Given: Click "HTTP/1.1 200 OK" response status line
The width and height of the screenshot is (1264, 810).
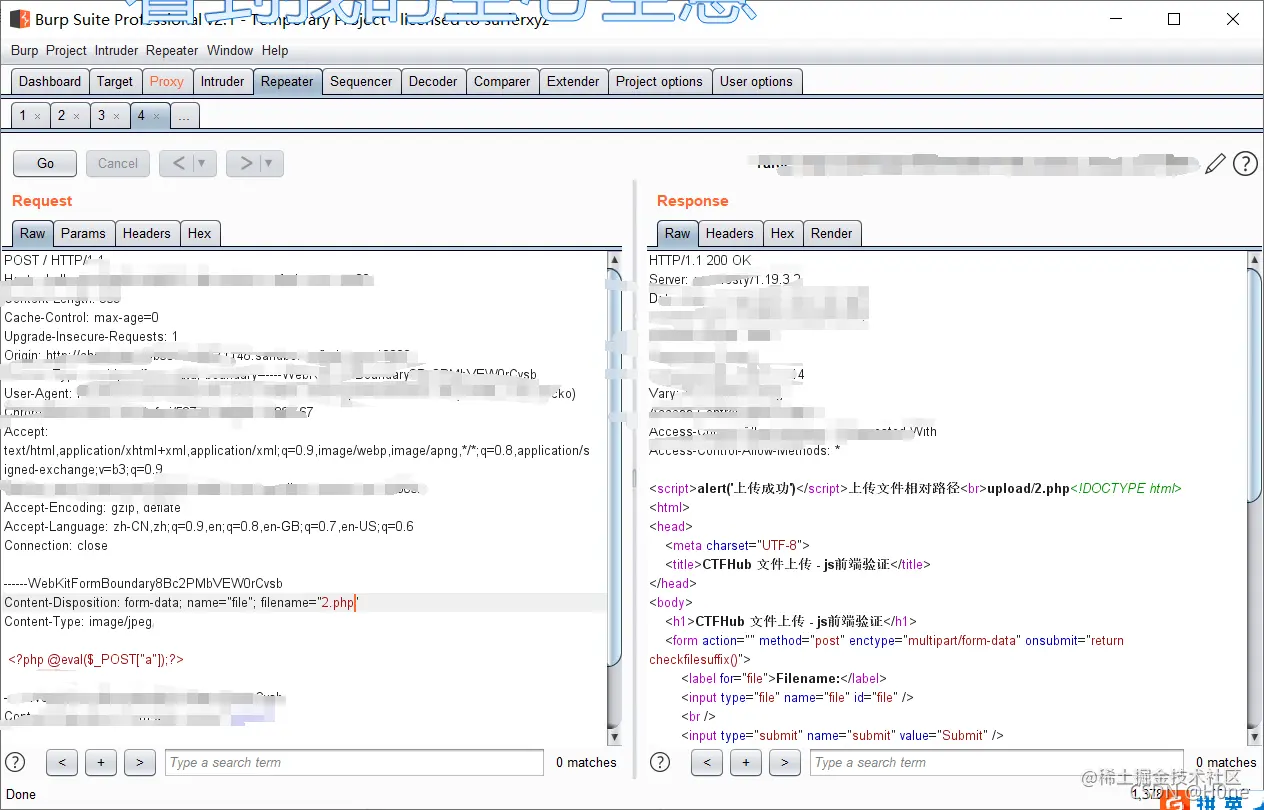Looking at the screenshot, I should pos(700,260).
